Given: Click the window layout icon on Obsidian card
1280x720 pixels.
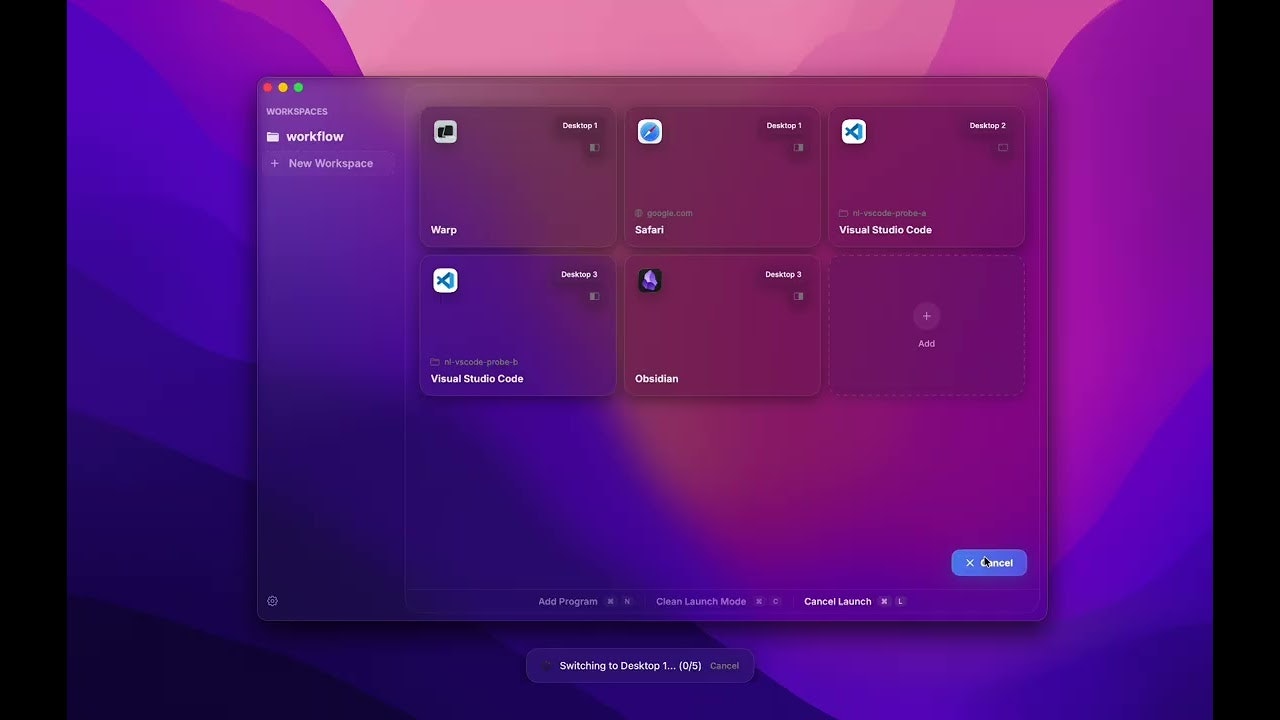Looking at the screenshot, I should (x=798, y=296).
